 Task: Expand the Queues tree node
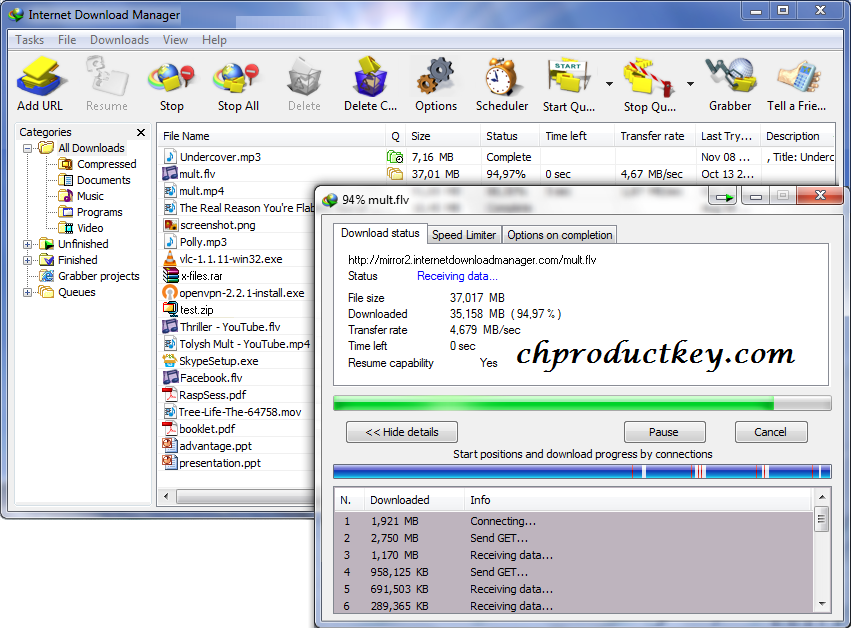tap(27, 293)
